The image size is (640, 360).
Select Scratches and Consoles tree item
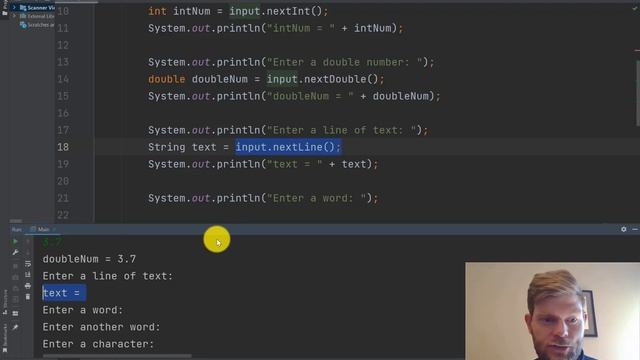click(37, 25)
